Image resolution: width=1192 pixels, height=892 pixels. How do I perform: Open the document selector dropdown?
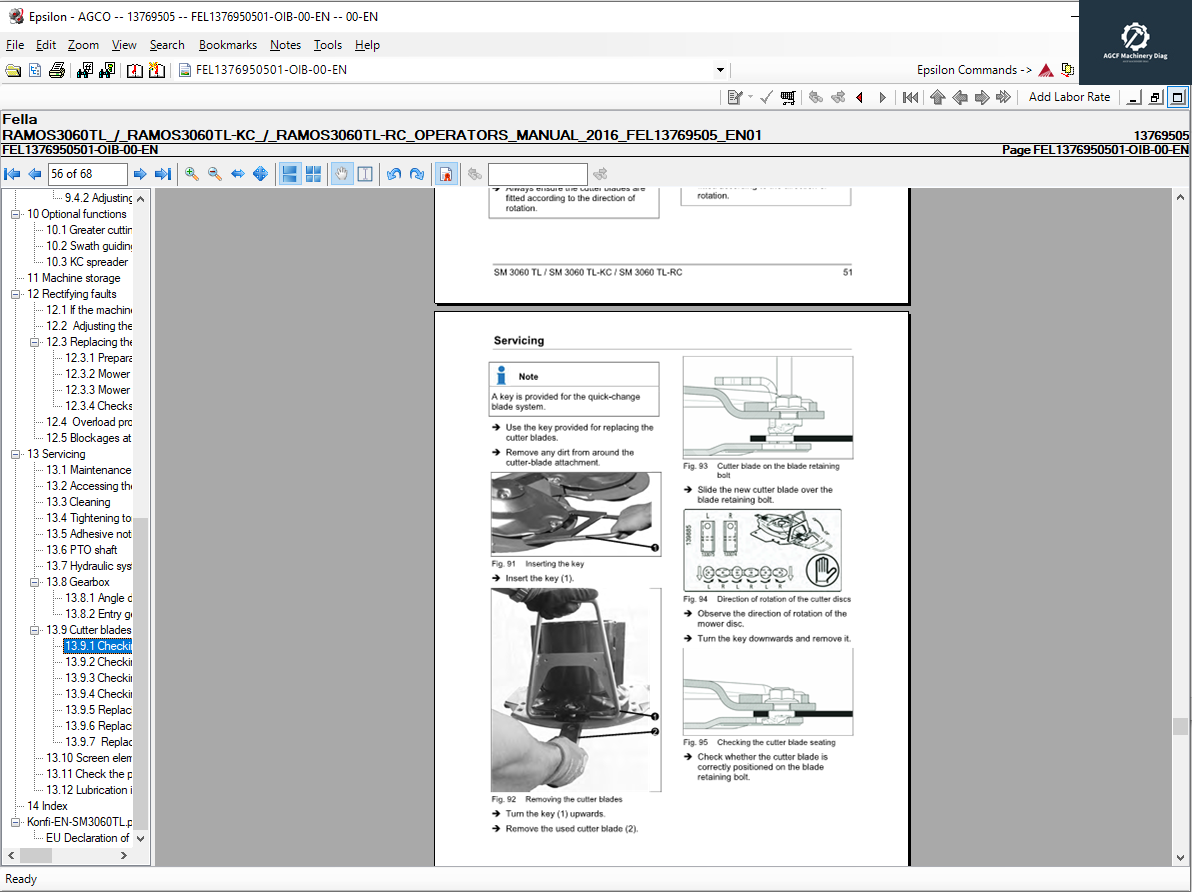720,70
